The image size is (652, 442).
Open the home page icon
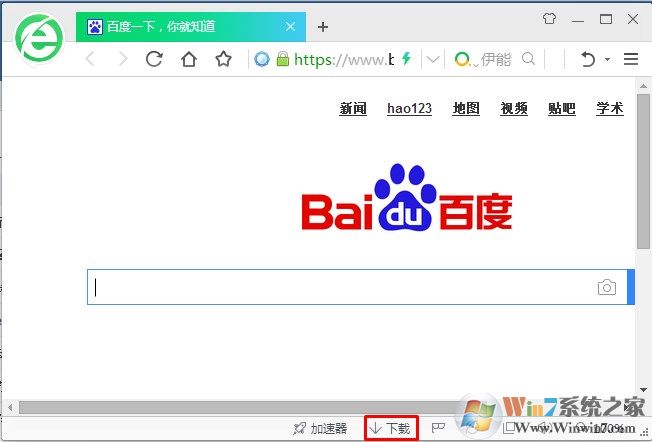click(x=189, y=59)
